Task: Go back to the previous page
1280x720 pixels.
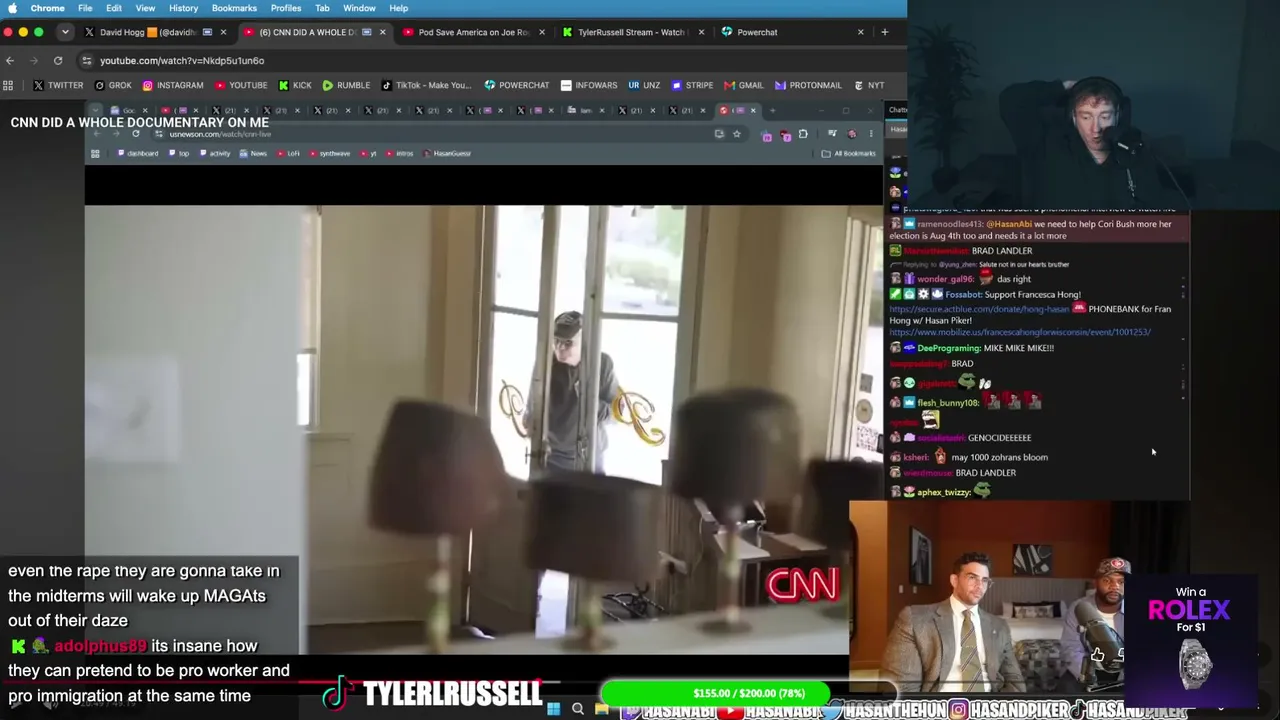Action: pos(10,61)
